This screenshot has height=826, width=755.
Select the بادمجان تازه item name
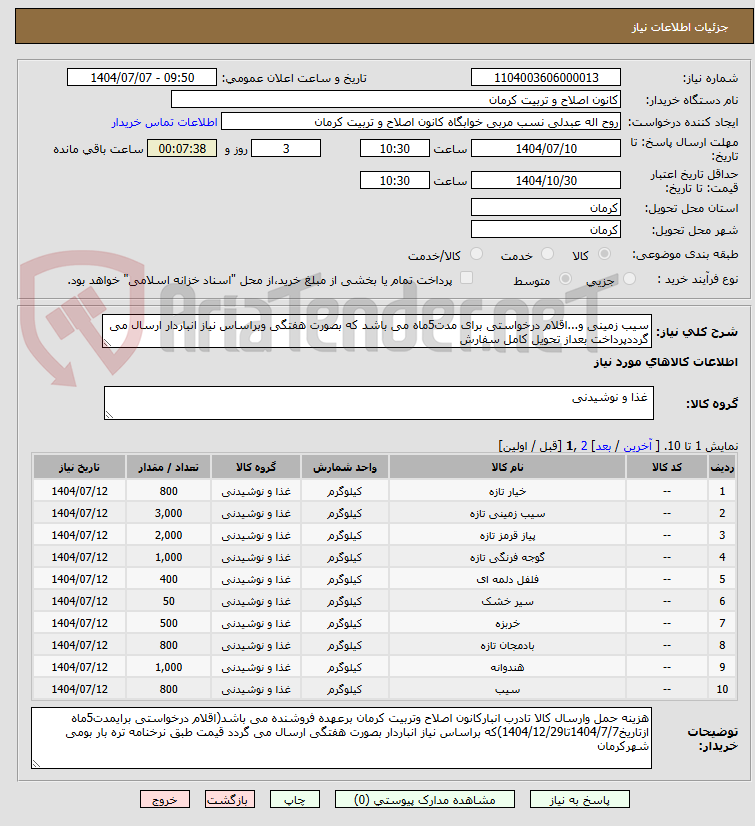pyautogui.click(x=507, y=645)
